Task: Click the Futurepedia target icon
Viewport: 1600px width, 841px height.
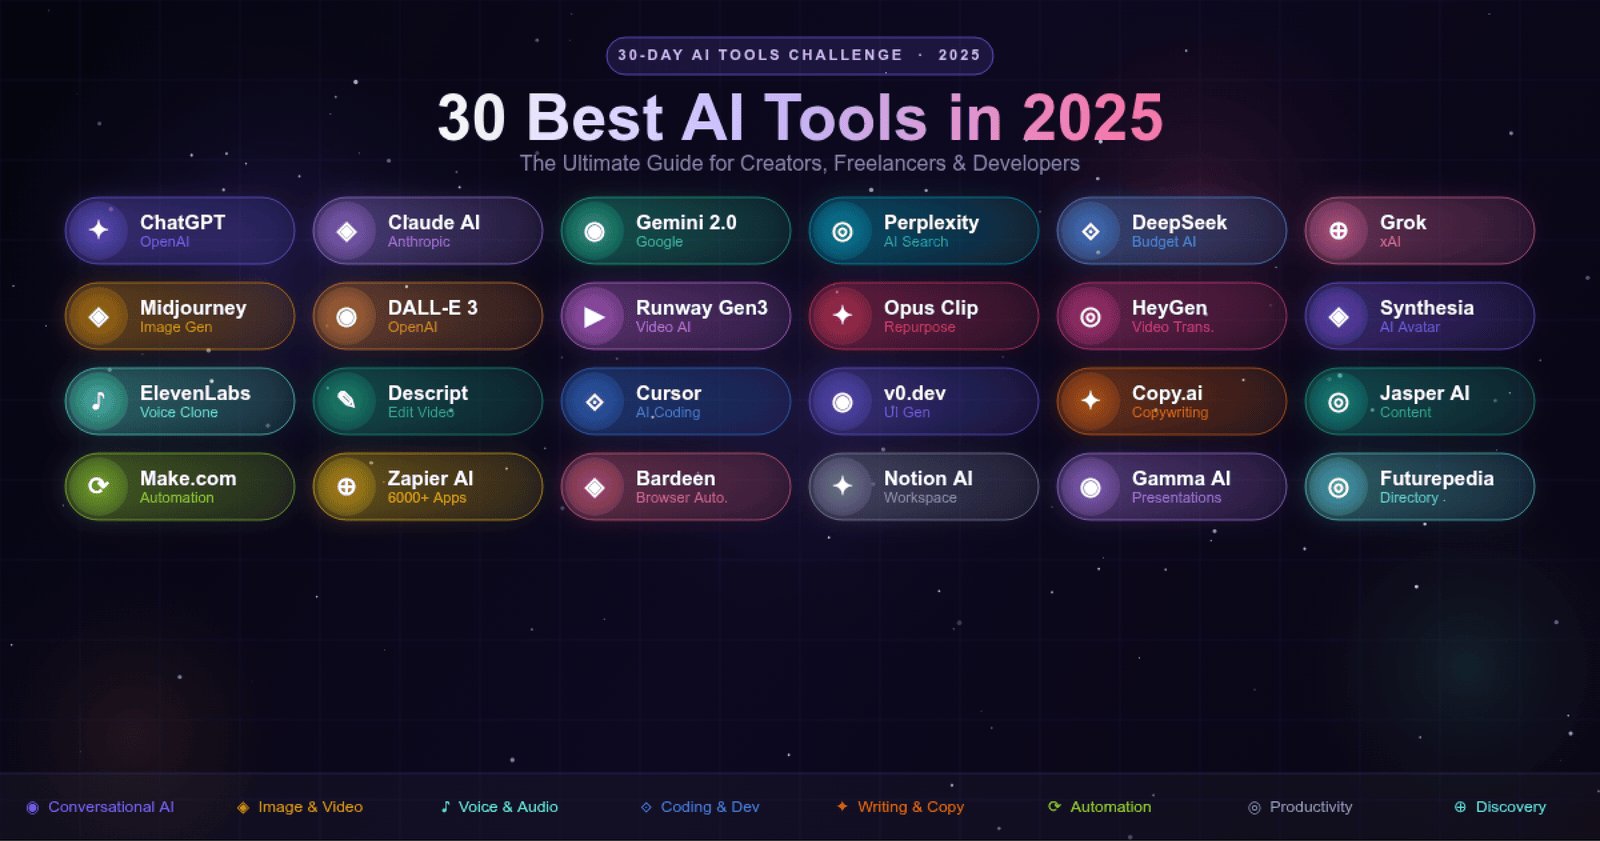Action: (1339, 487)
